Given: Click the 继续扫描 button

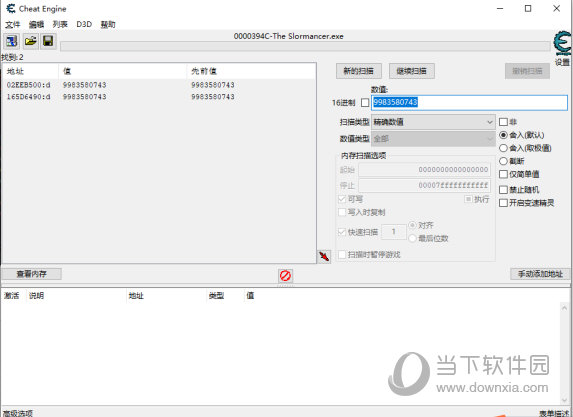Looking at the screenshot, I should pyautogui.click(x=411, y=71).
